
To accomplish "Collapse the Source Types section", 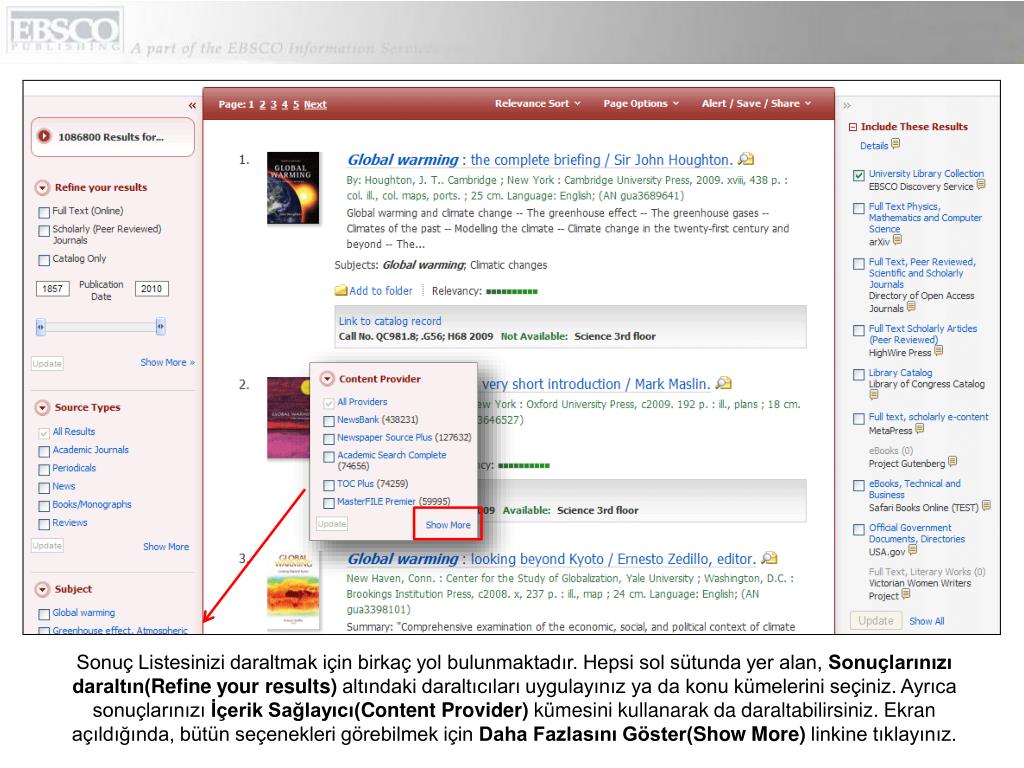I will [42, 408].
